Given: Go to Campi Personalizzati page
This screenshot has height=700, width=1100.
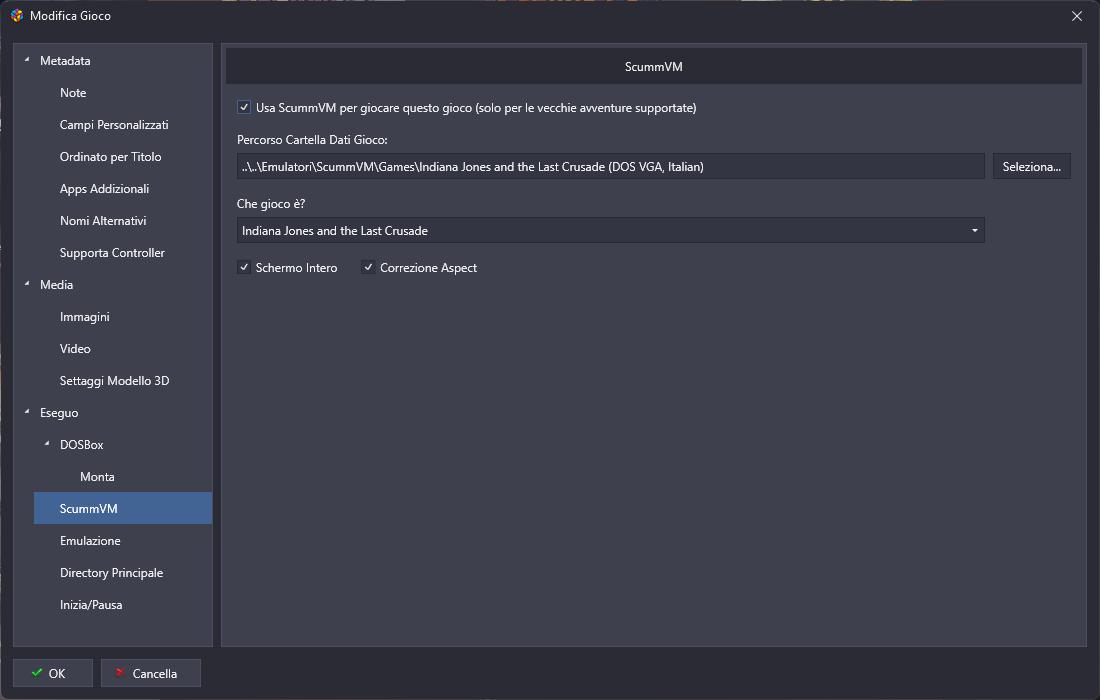Looking at the screenshot, I should [x=113, y=125].
